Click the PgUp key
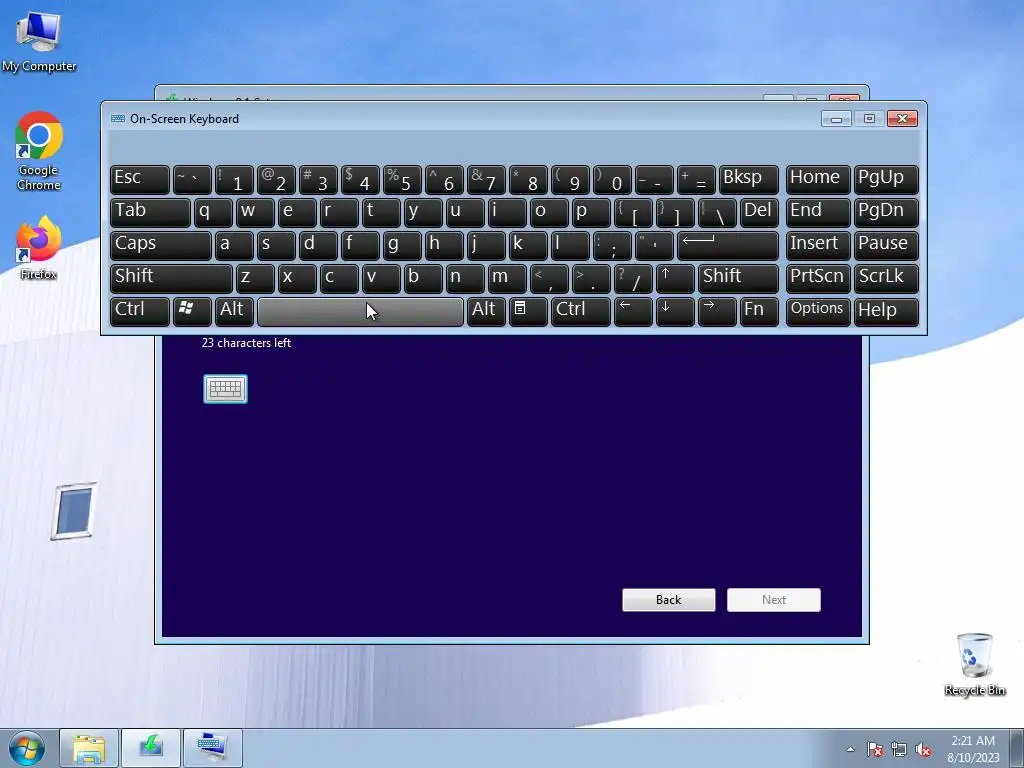 886,180
